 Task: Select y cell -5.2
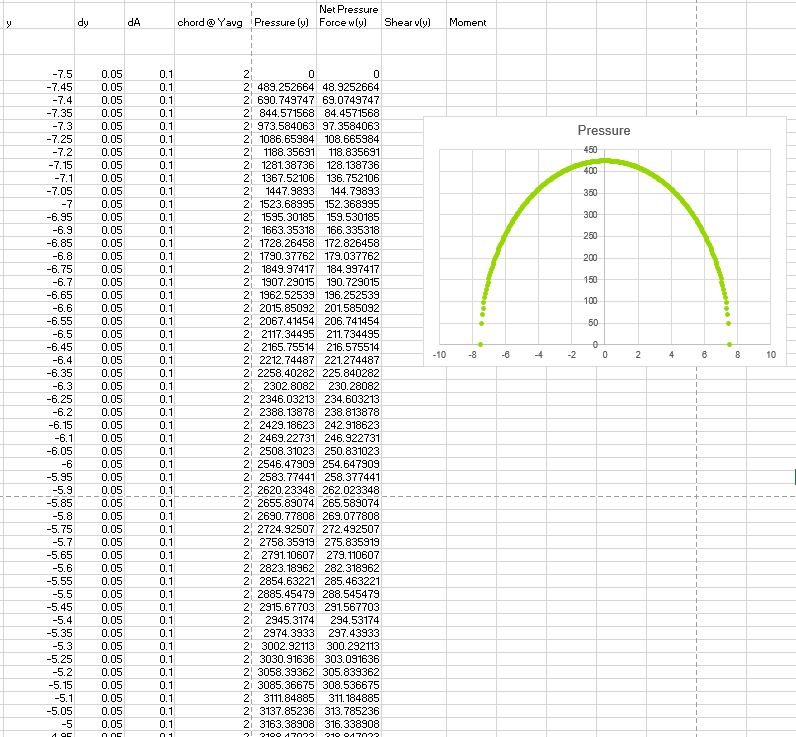coord(39,673)
